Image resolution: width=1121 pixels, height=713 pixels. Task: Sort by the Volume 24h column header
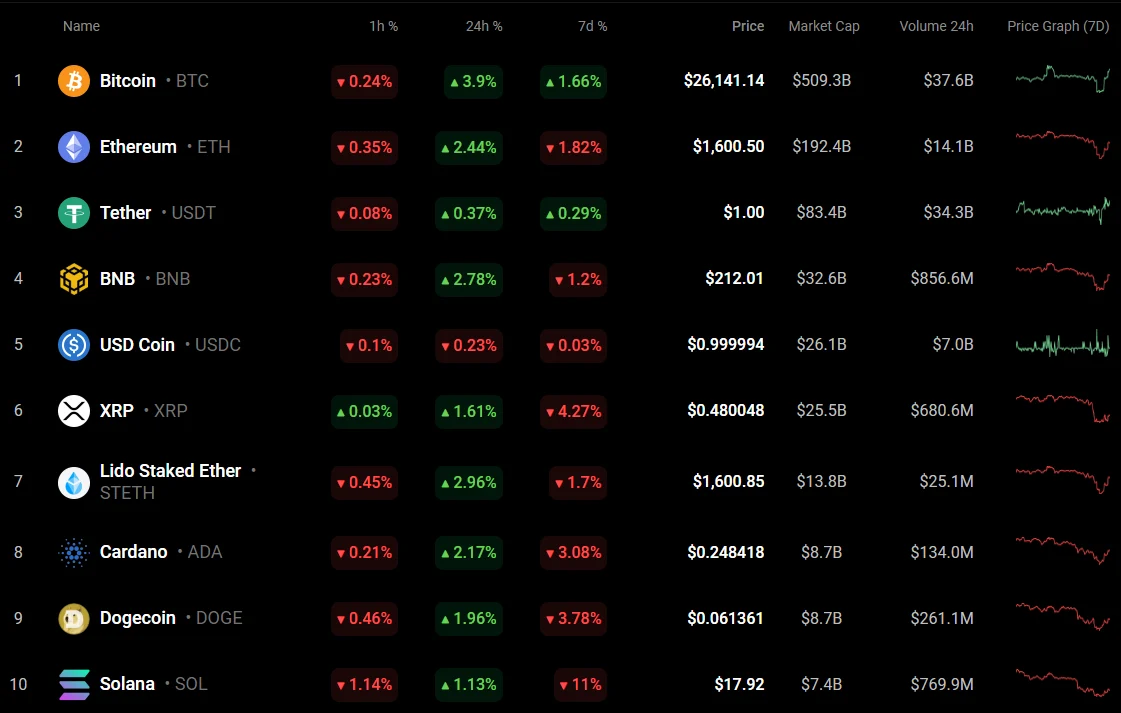coord(936,26)
